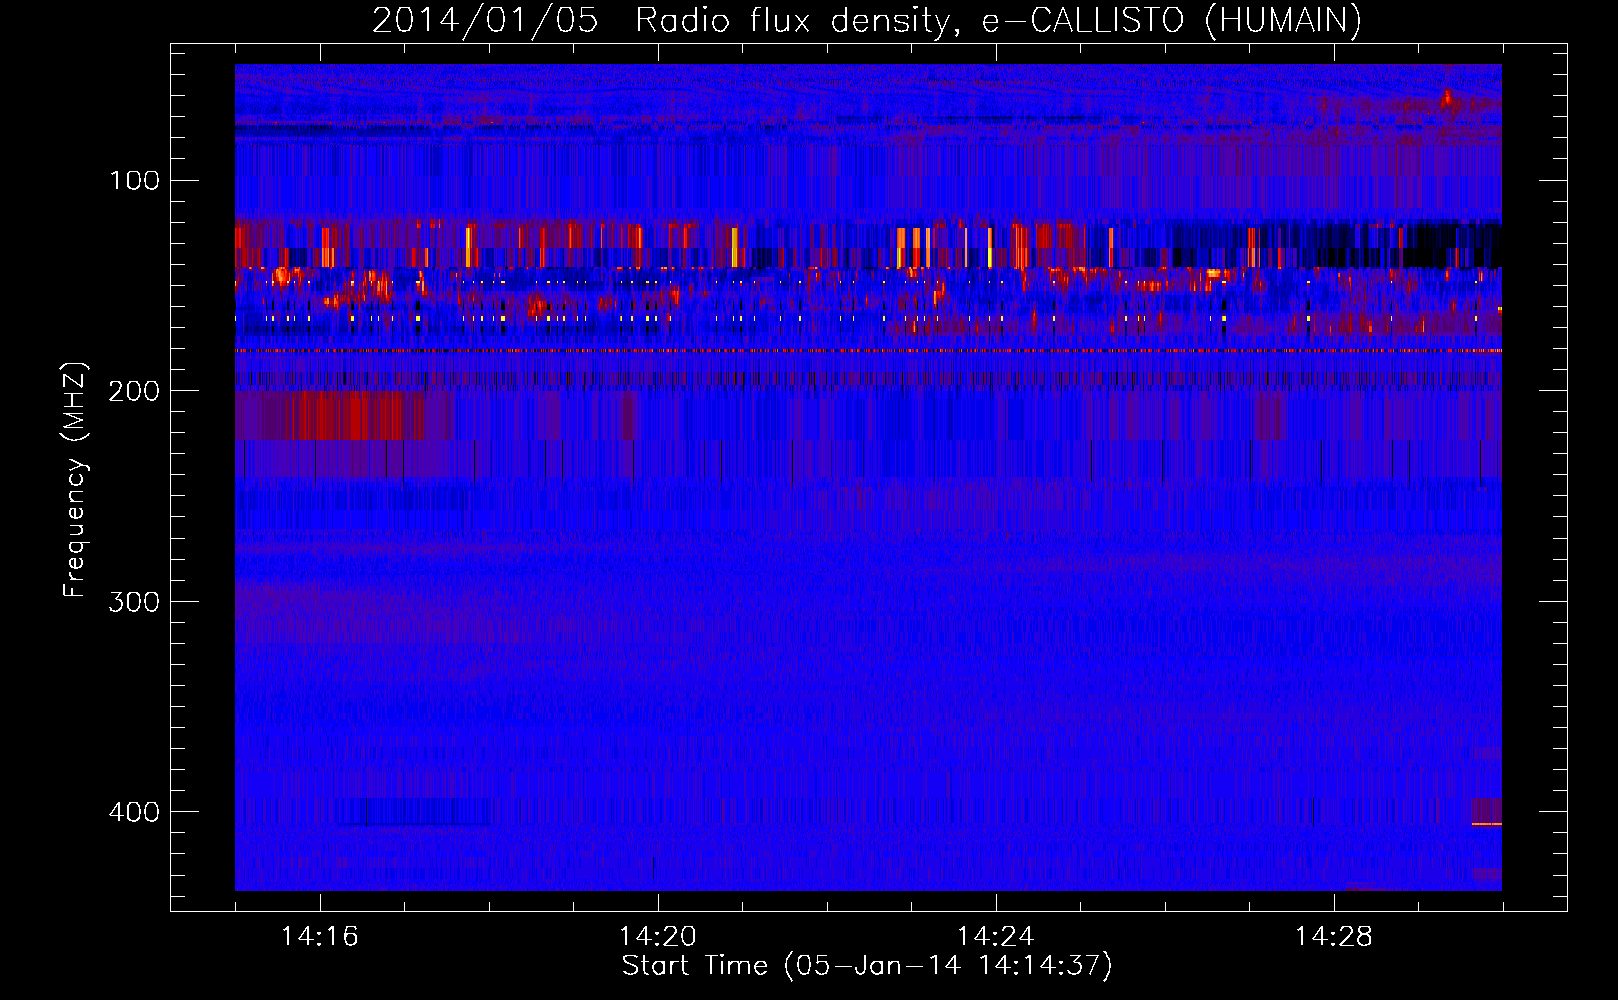The height and width of the screenshot is (1000, 1618).
Task: Click the radio flux spectrogram image
Action: click(x=868, y=477)
